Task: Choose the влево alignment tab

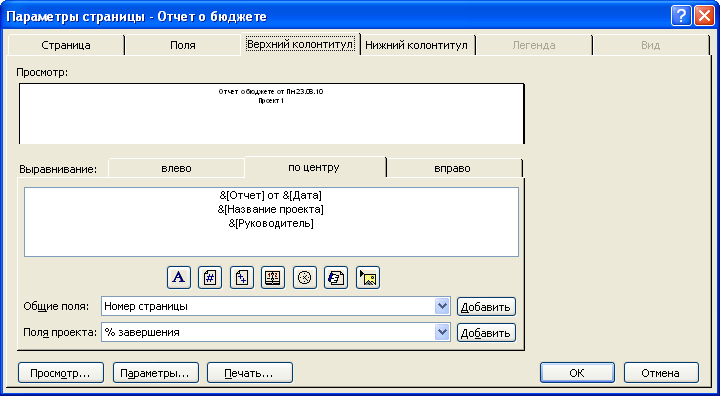Action: pyautogui.click(x=176, y=168)
